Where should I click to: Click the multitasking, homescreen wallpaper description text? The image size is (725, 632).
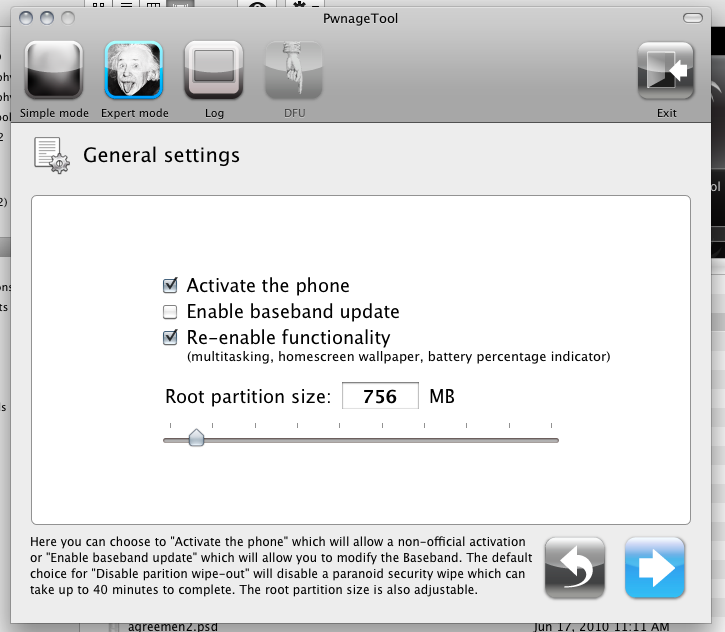point(399,356)
